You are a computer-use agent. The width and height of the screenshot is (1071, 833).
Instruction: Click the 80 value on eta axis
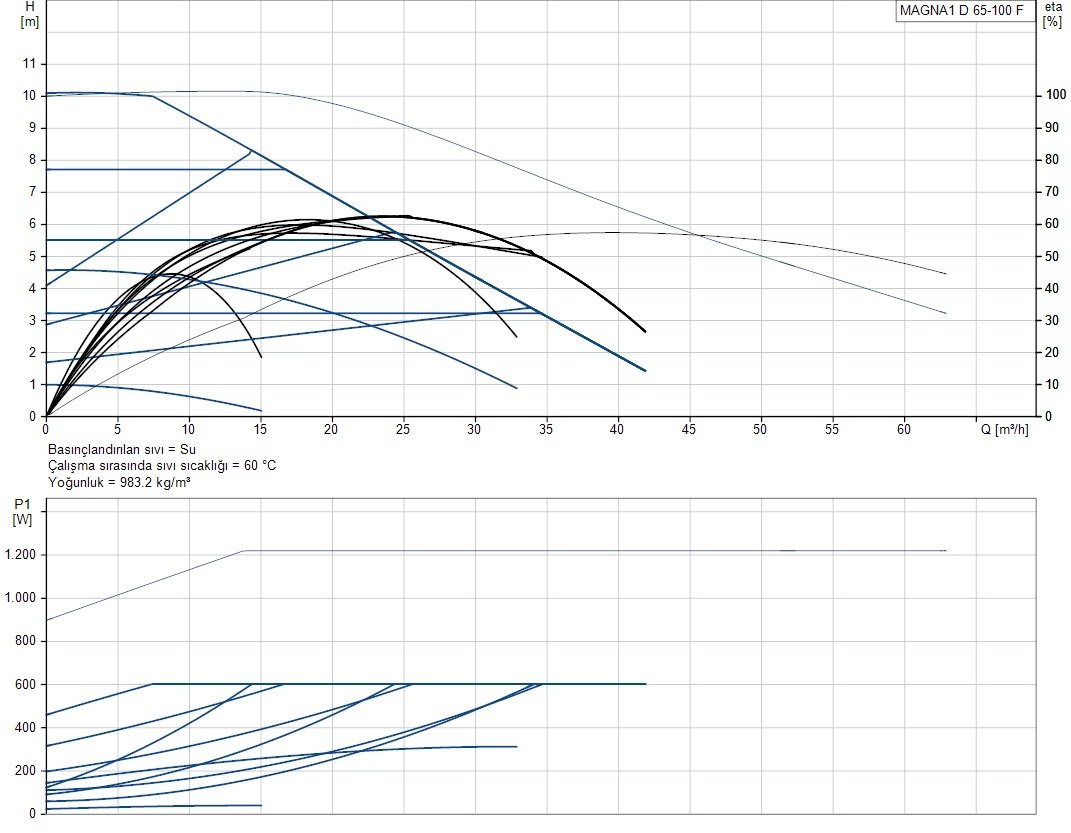(x=1052, y=159)
